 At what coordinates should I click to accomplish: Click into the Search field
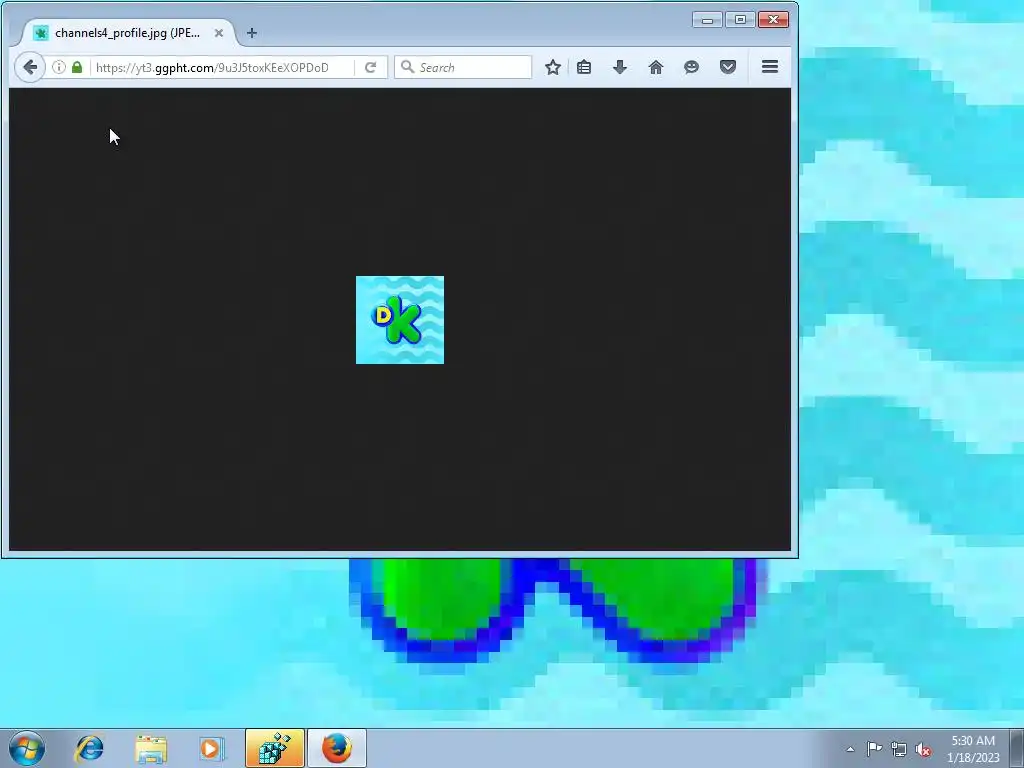click(463, 67)
